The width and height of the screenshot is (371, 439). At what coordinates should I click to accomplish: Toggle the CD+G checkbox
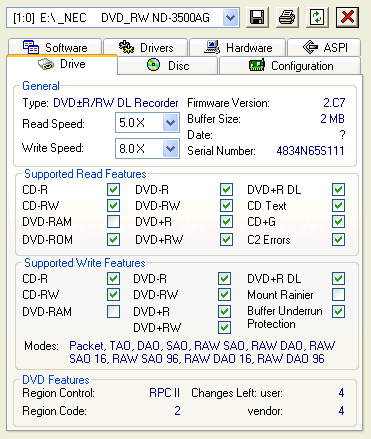(338, 222)
